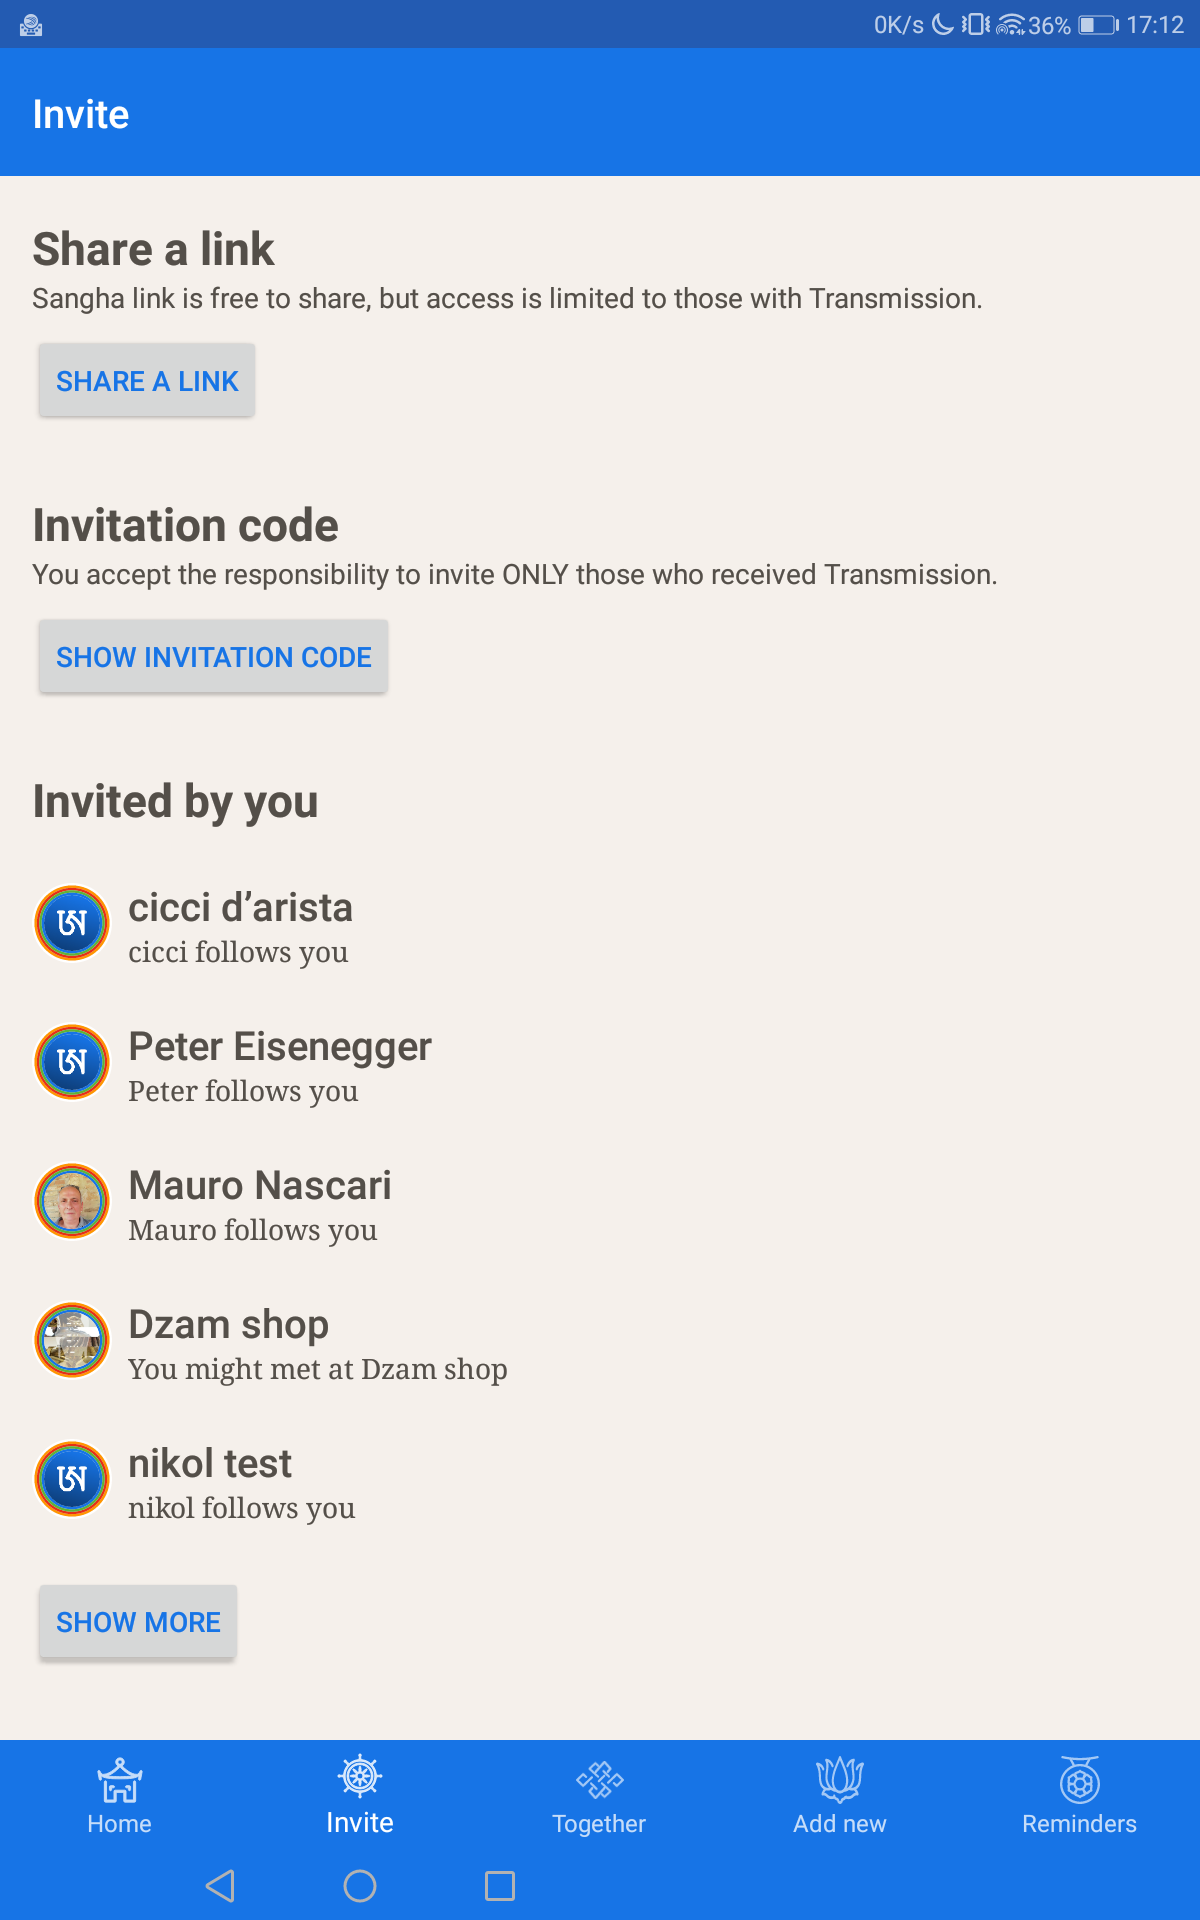This screenshot has width=1200, height=1920.
Task: Open the Dzam shop list entry
Action: point(229,1325)
